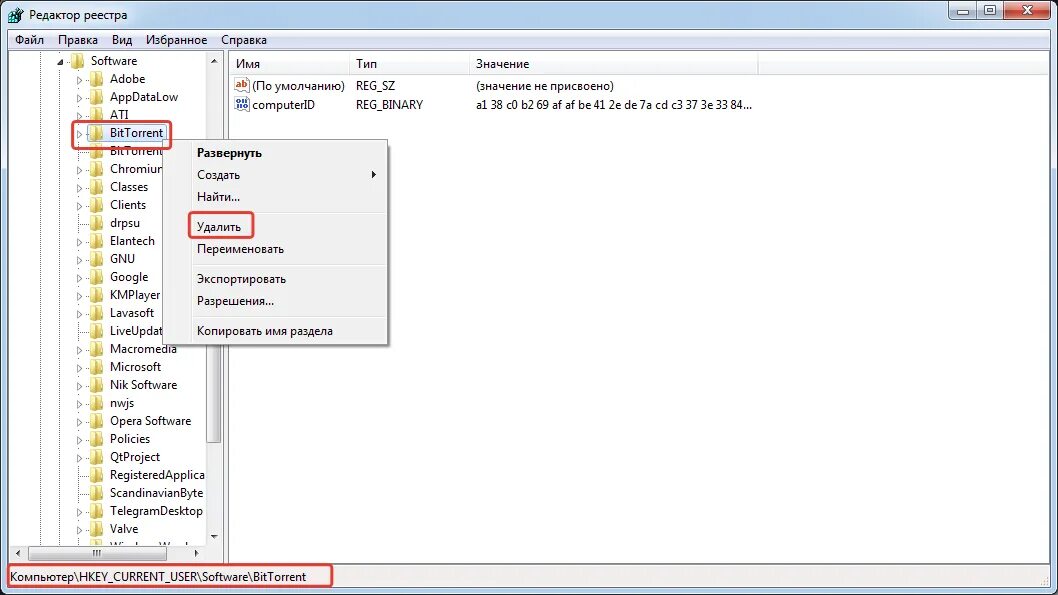Screen dimensions: 1058x595
Task: Open the Избранное menu
Action: 177,40
